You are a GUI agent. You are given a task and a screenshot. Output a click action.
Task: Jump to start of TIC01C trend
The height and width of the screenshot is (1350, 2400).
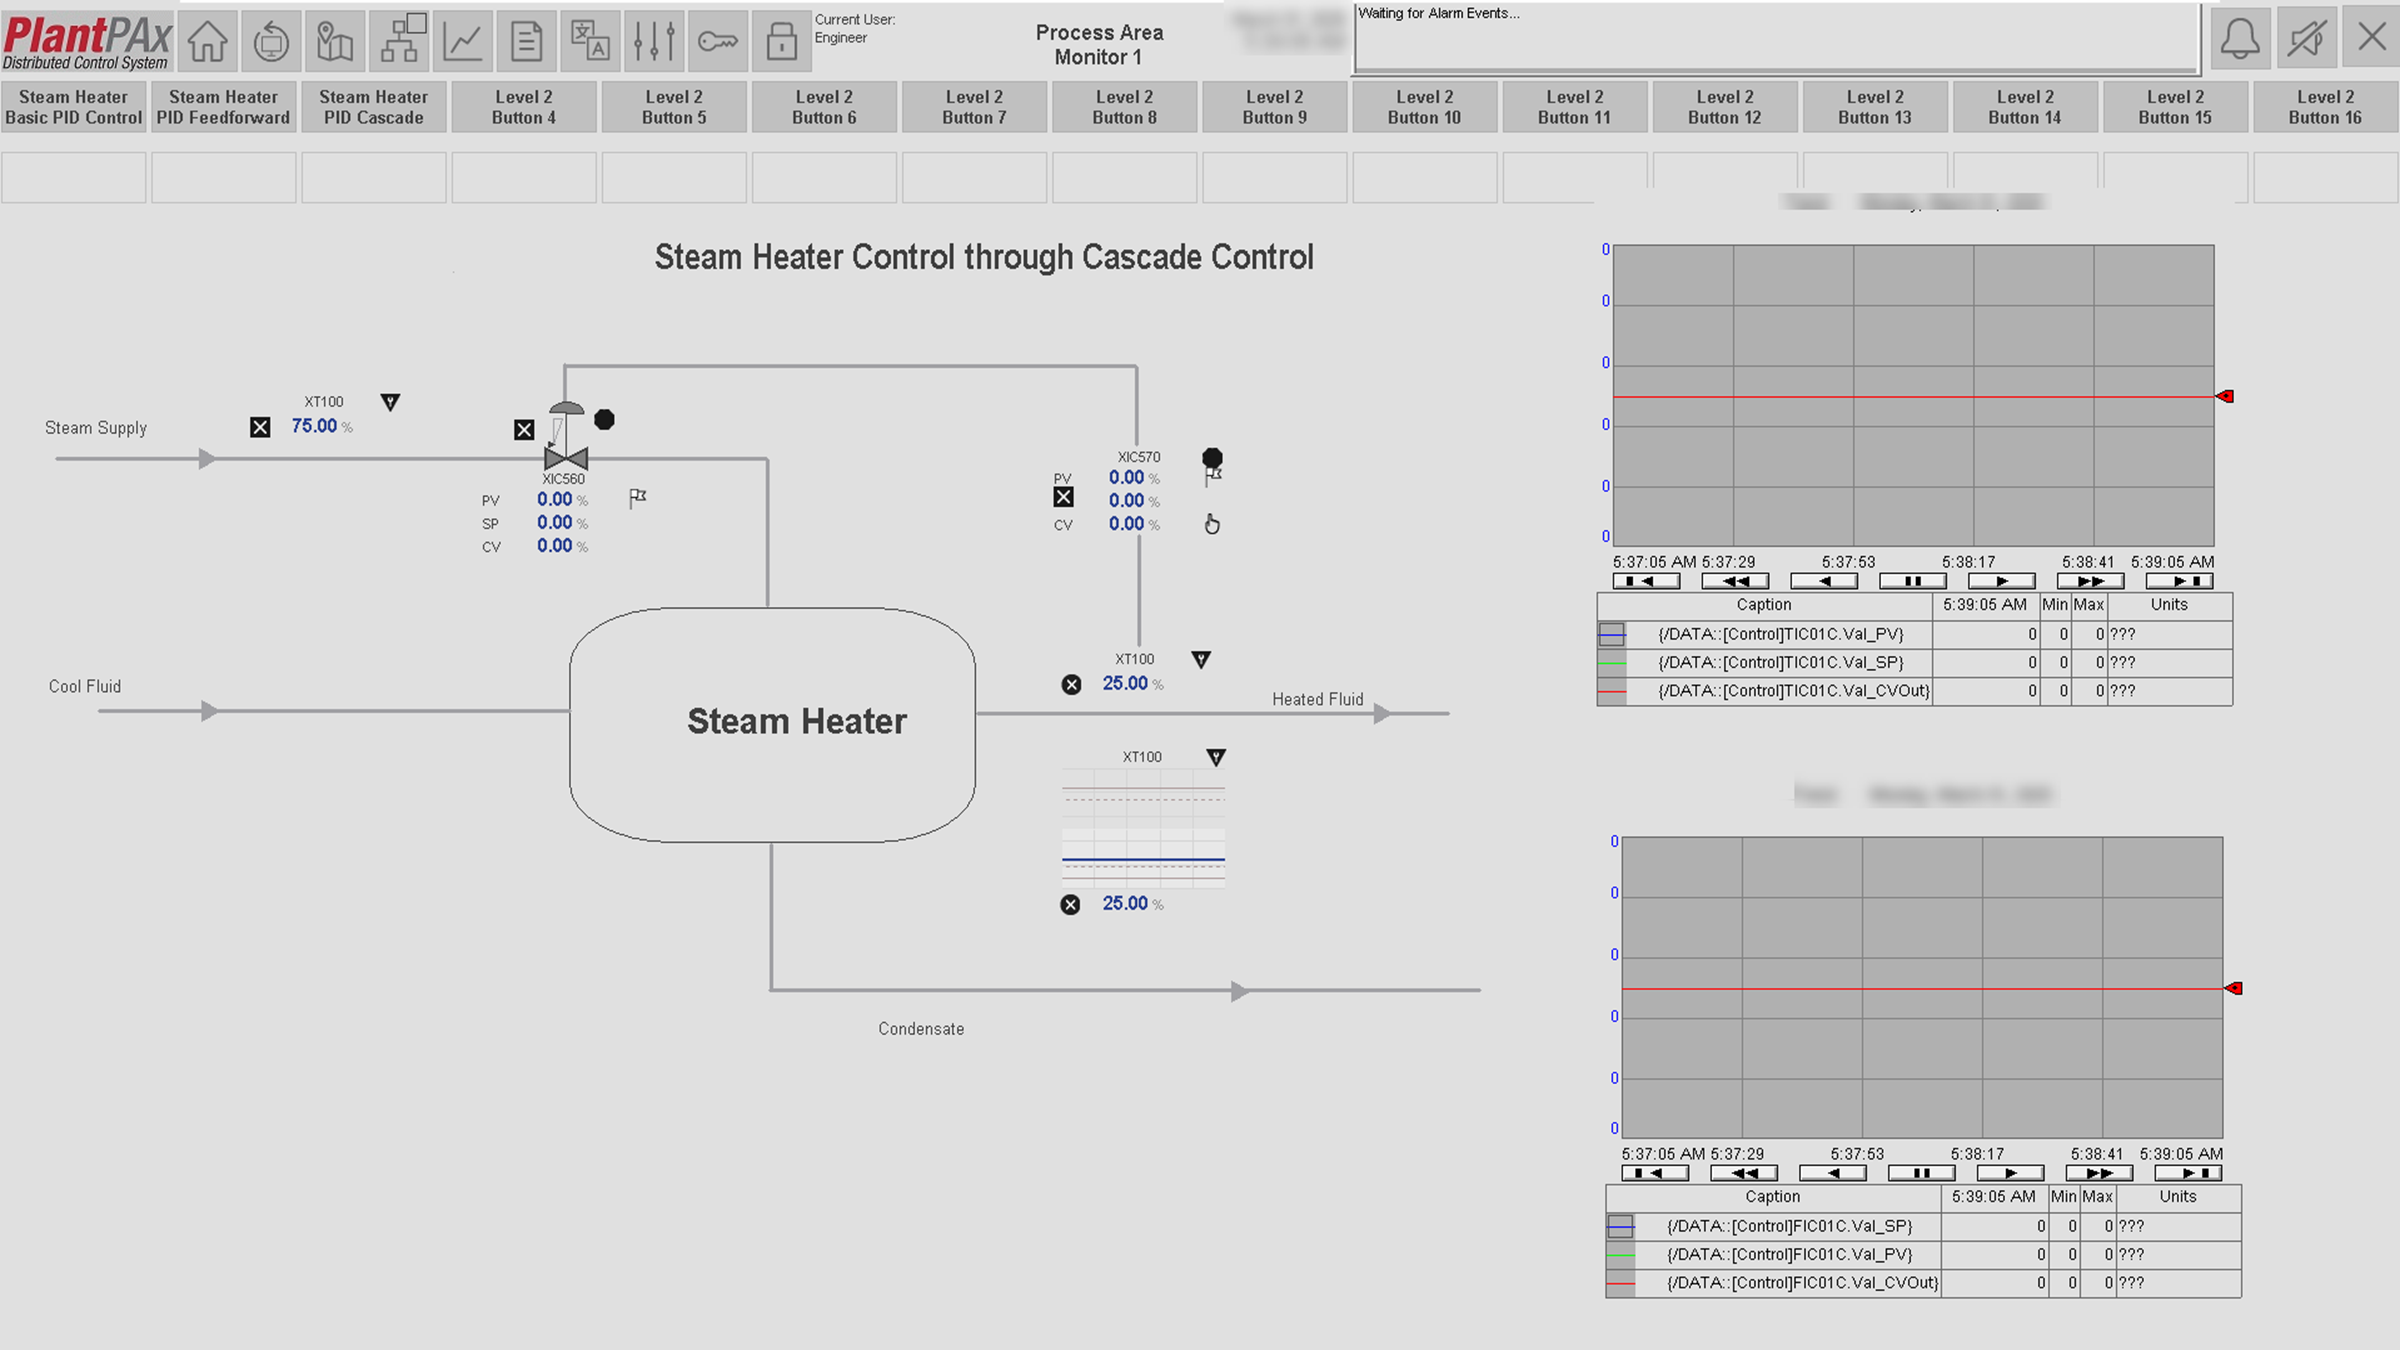coord(1647,581)
